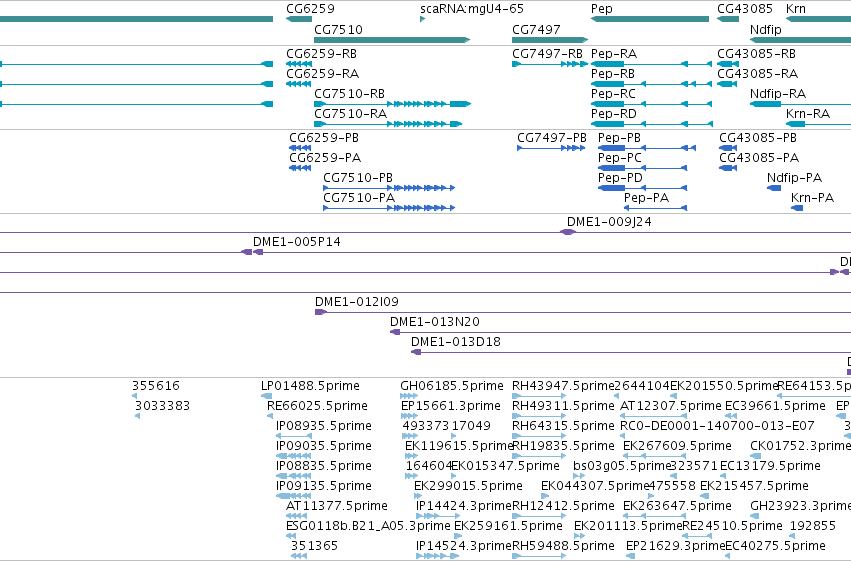Select the Pep-RA transcript label

614,54
